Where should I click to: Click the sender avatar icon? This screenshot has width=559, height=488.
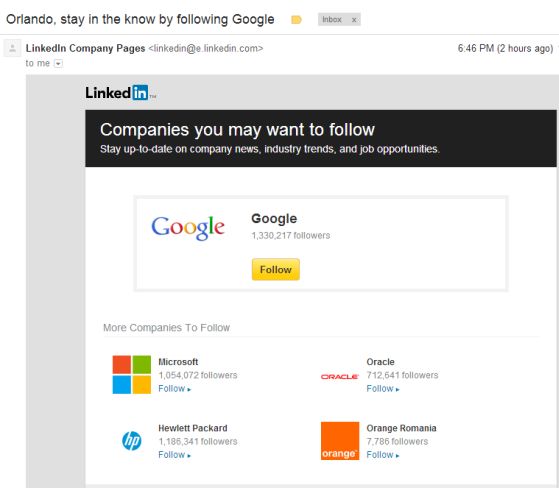(x=12, y=48)
